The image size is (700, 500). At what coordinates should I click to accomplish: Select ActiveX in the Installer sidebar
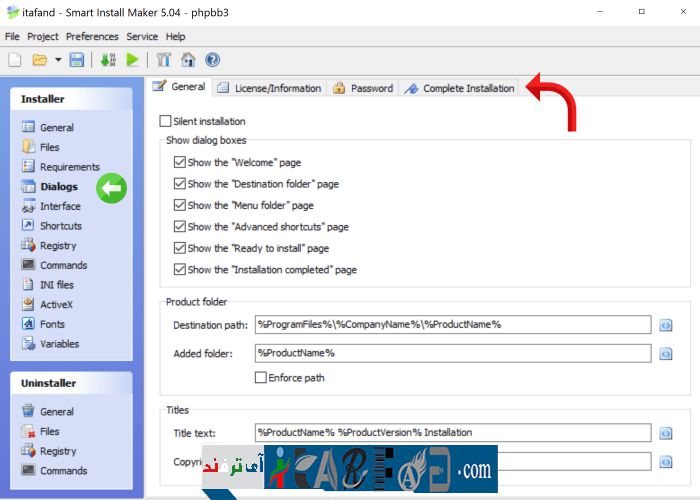coord(56,305)
